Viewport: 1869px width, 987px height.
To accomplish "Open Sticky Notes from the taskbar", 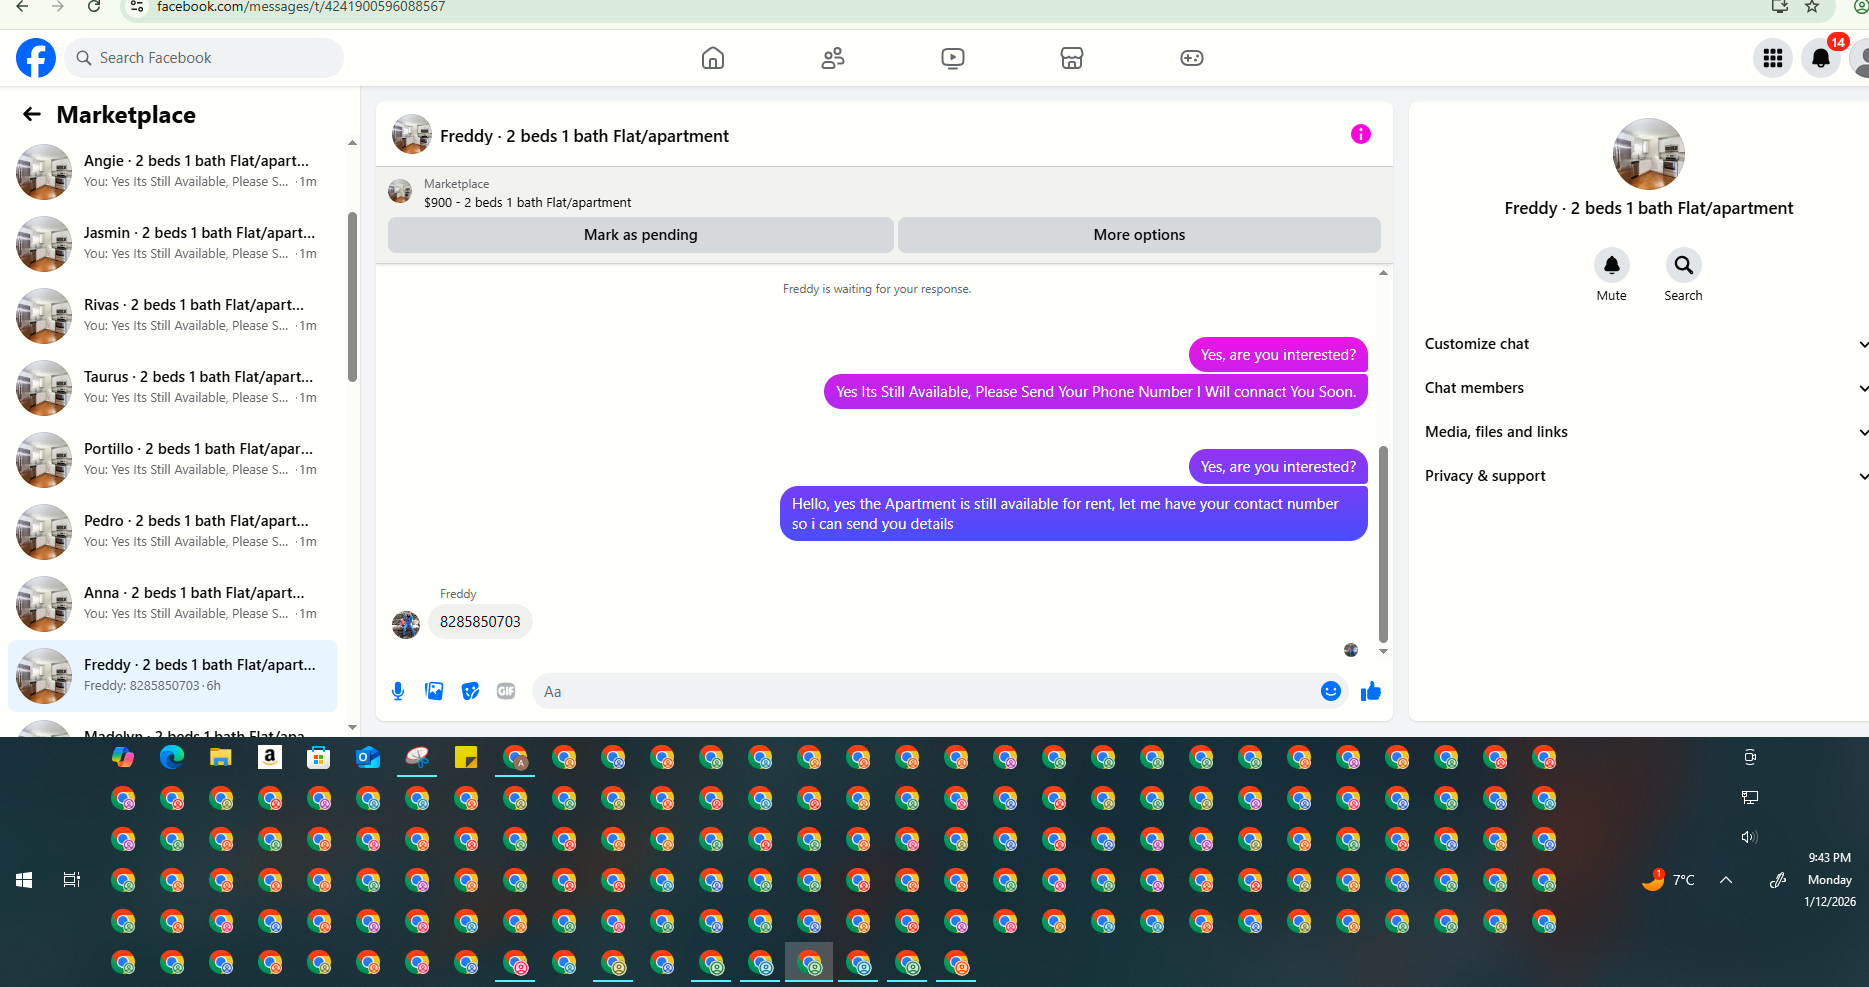I will (466, 758).
